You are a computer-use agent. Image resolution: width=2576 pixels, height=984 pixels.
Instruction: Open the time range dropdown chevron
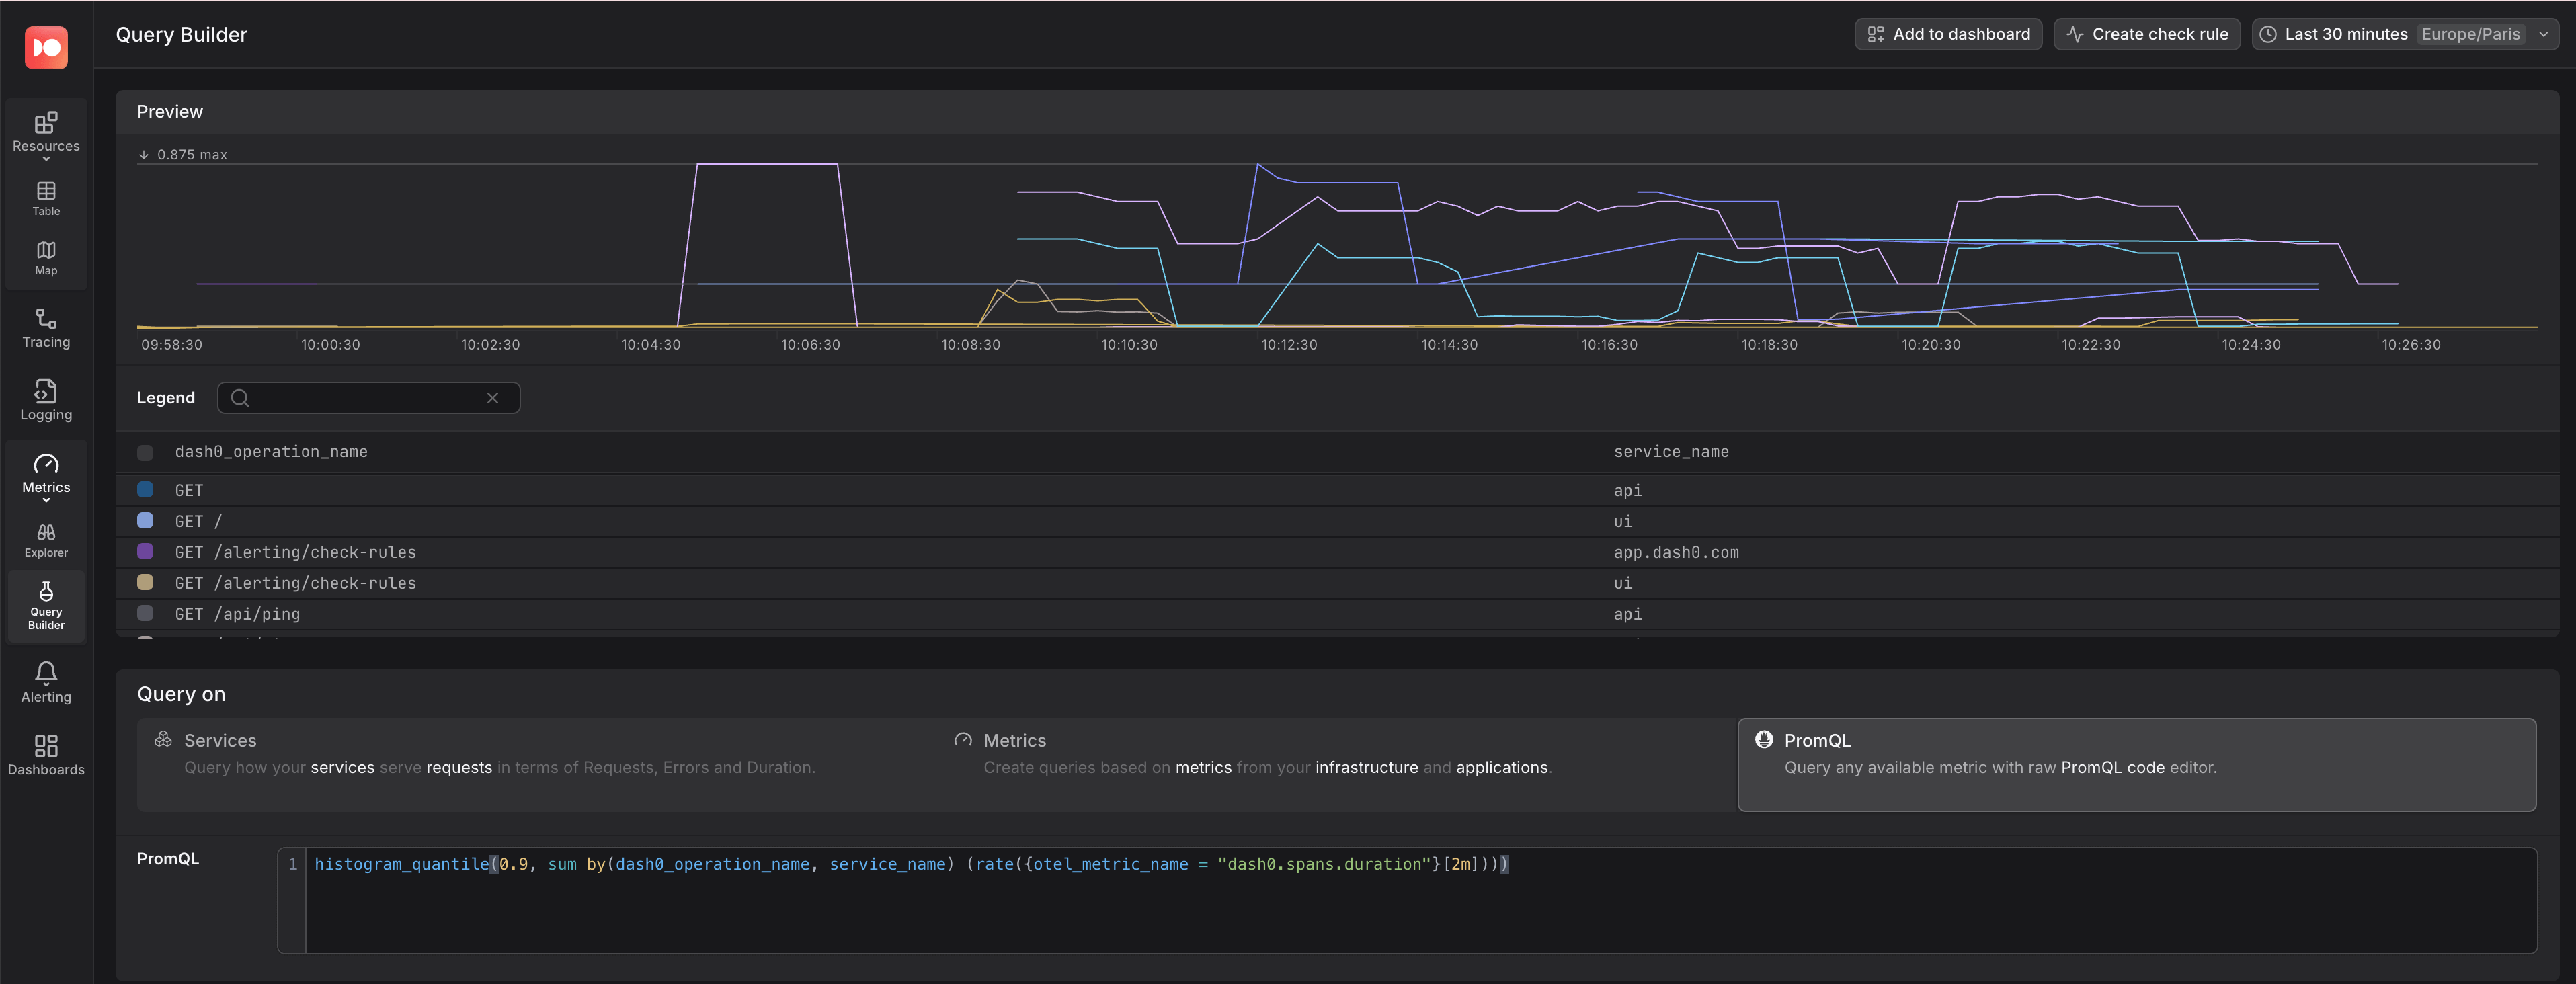click(x=2544, y=34)
